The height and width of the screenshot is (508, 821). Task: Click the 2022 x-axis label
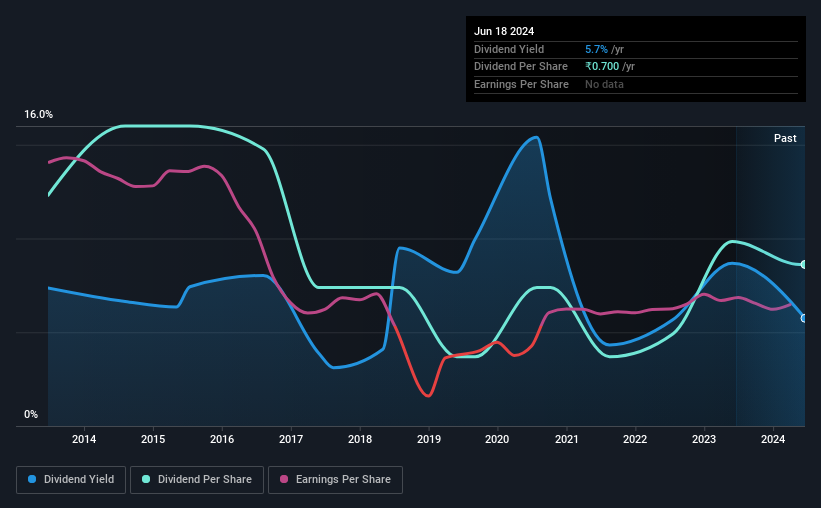(635, 439)
